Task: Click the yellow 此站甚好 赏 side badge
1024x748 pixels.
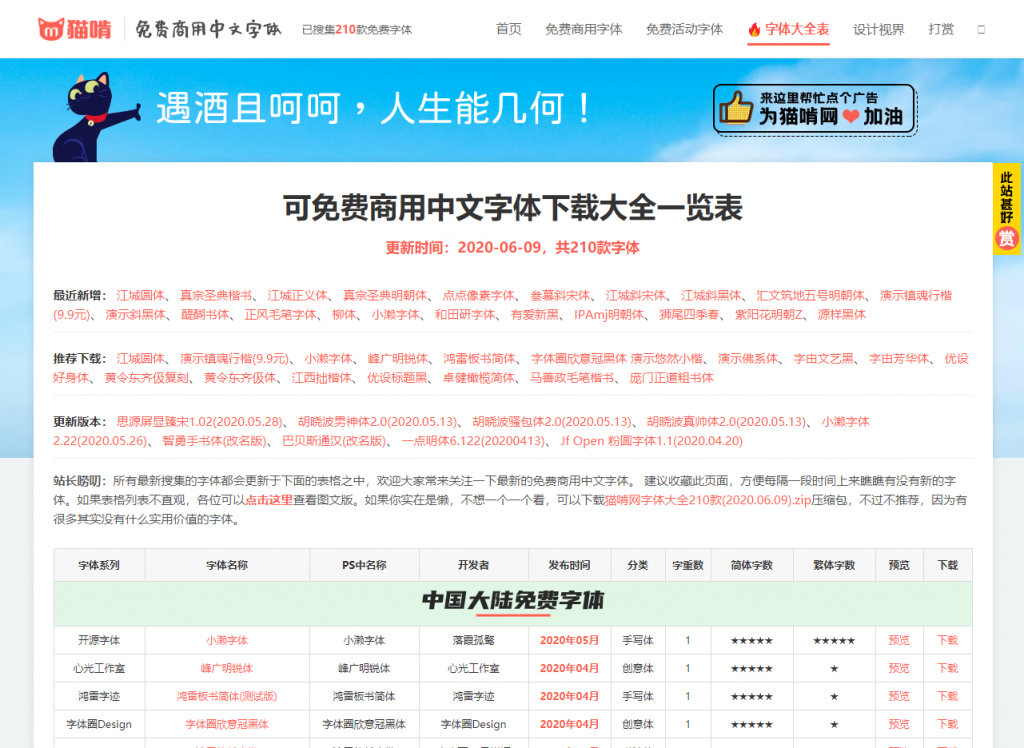Action: click(x=1006, y=209)
